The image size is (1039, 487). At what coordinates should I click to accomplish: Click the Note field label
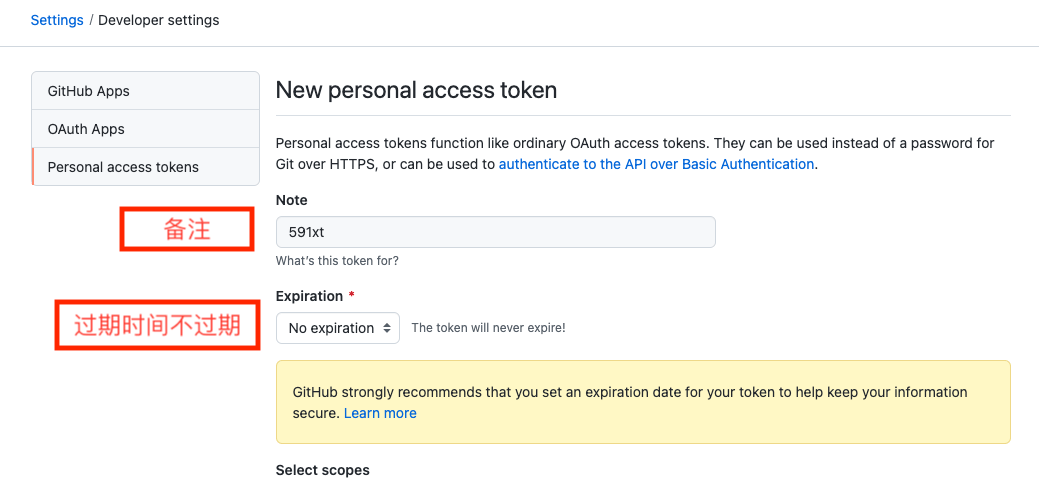pos(292,200)
